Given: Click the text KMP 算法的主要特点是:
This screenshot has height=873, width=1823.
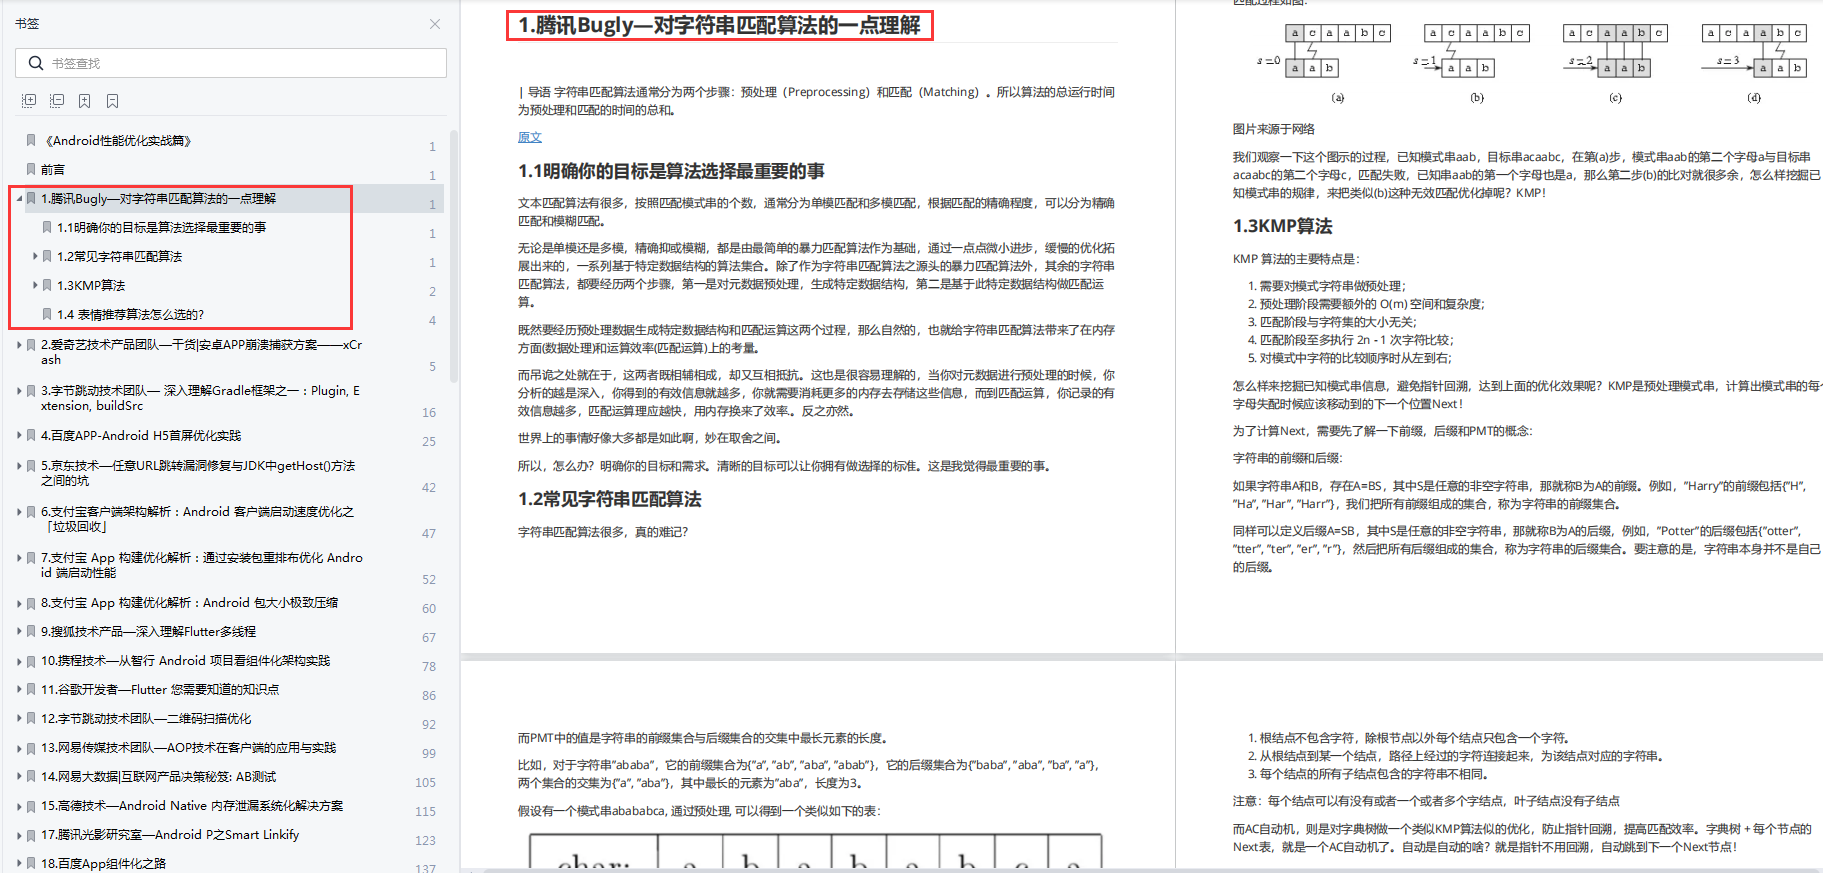Looking at the screenshot, I should [x=1296, y=259].
